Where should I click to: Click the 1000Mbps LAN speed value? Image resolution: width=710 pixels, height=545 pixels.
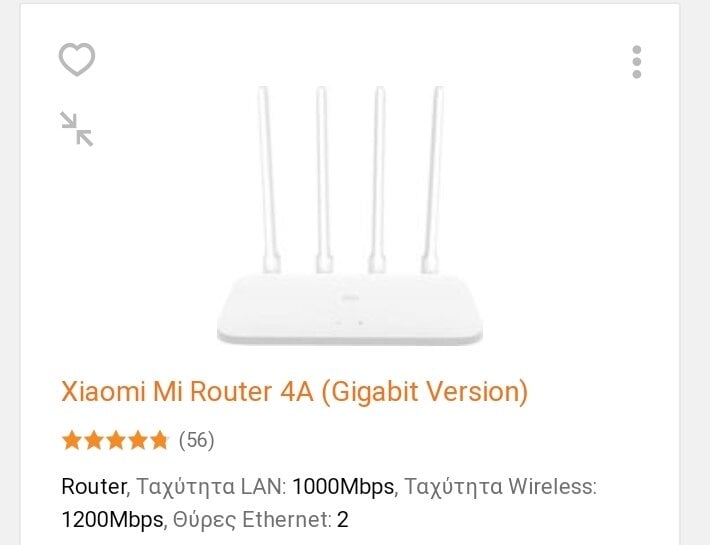click(x=343, y=487)
